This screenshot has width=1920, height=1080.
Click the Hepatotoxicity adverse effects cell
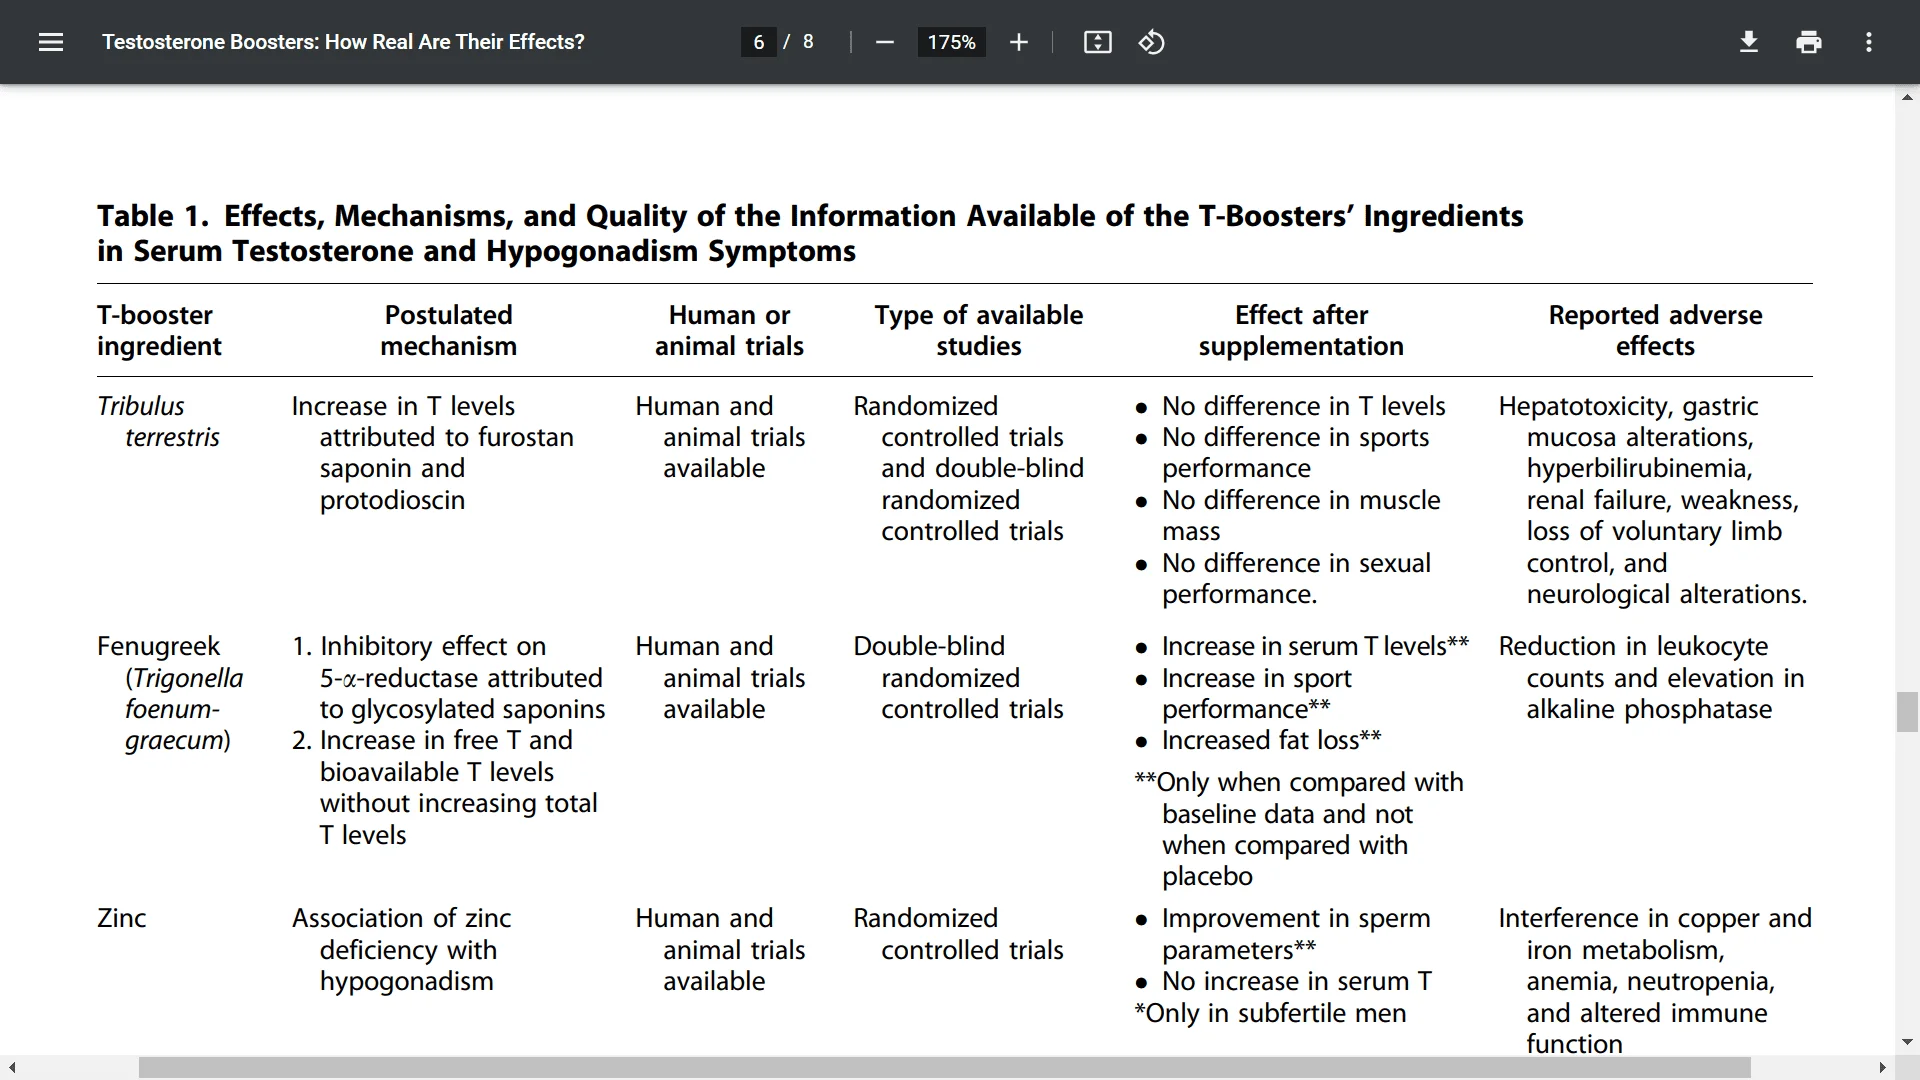pos(1653,500)
